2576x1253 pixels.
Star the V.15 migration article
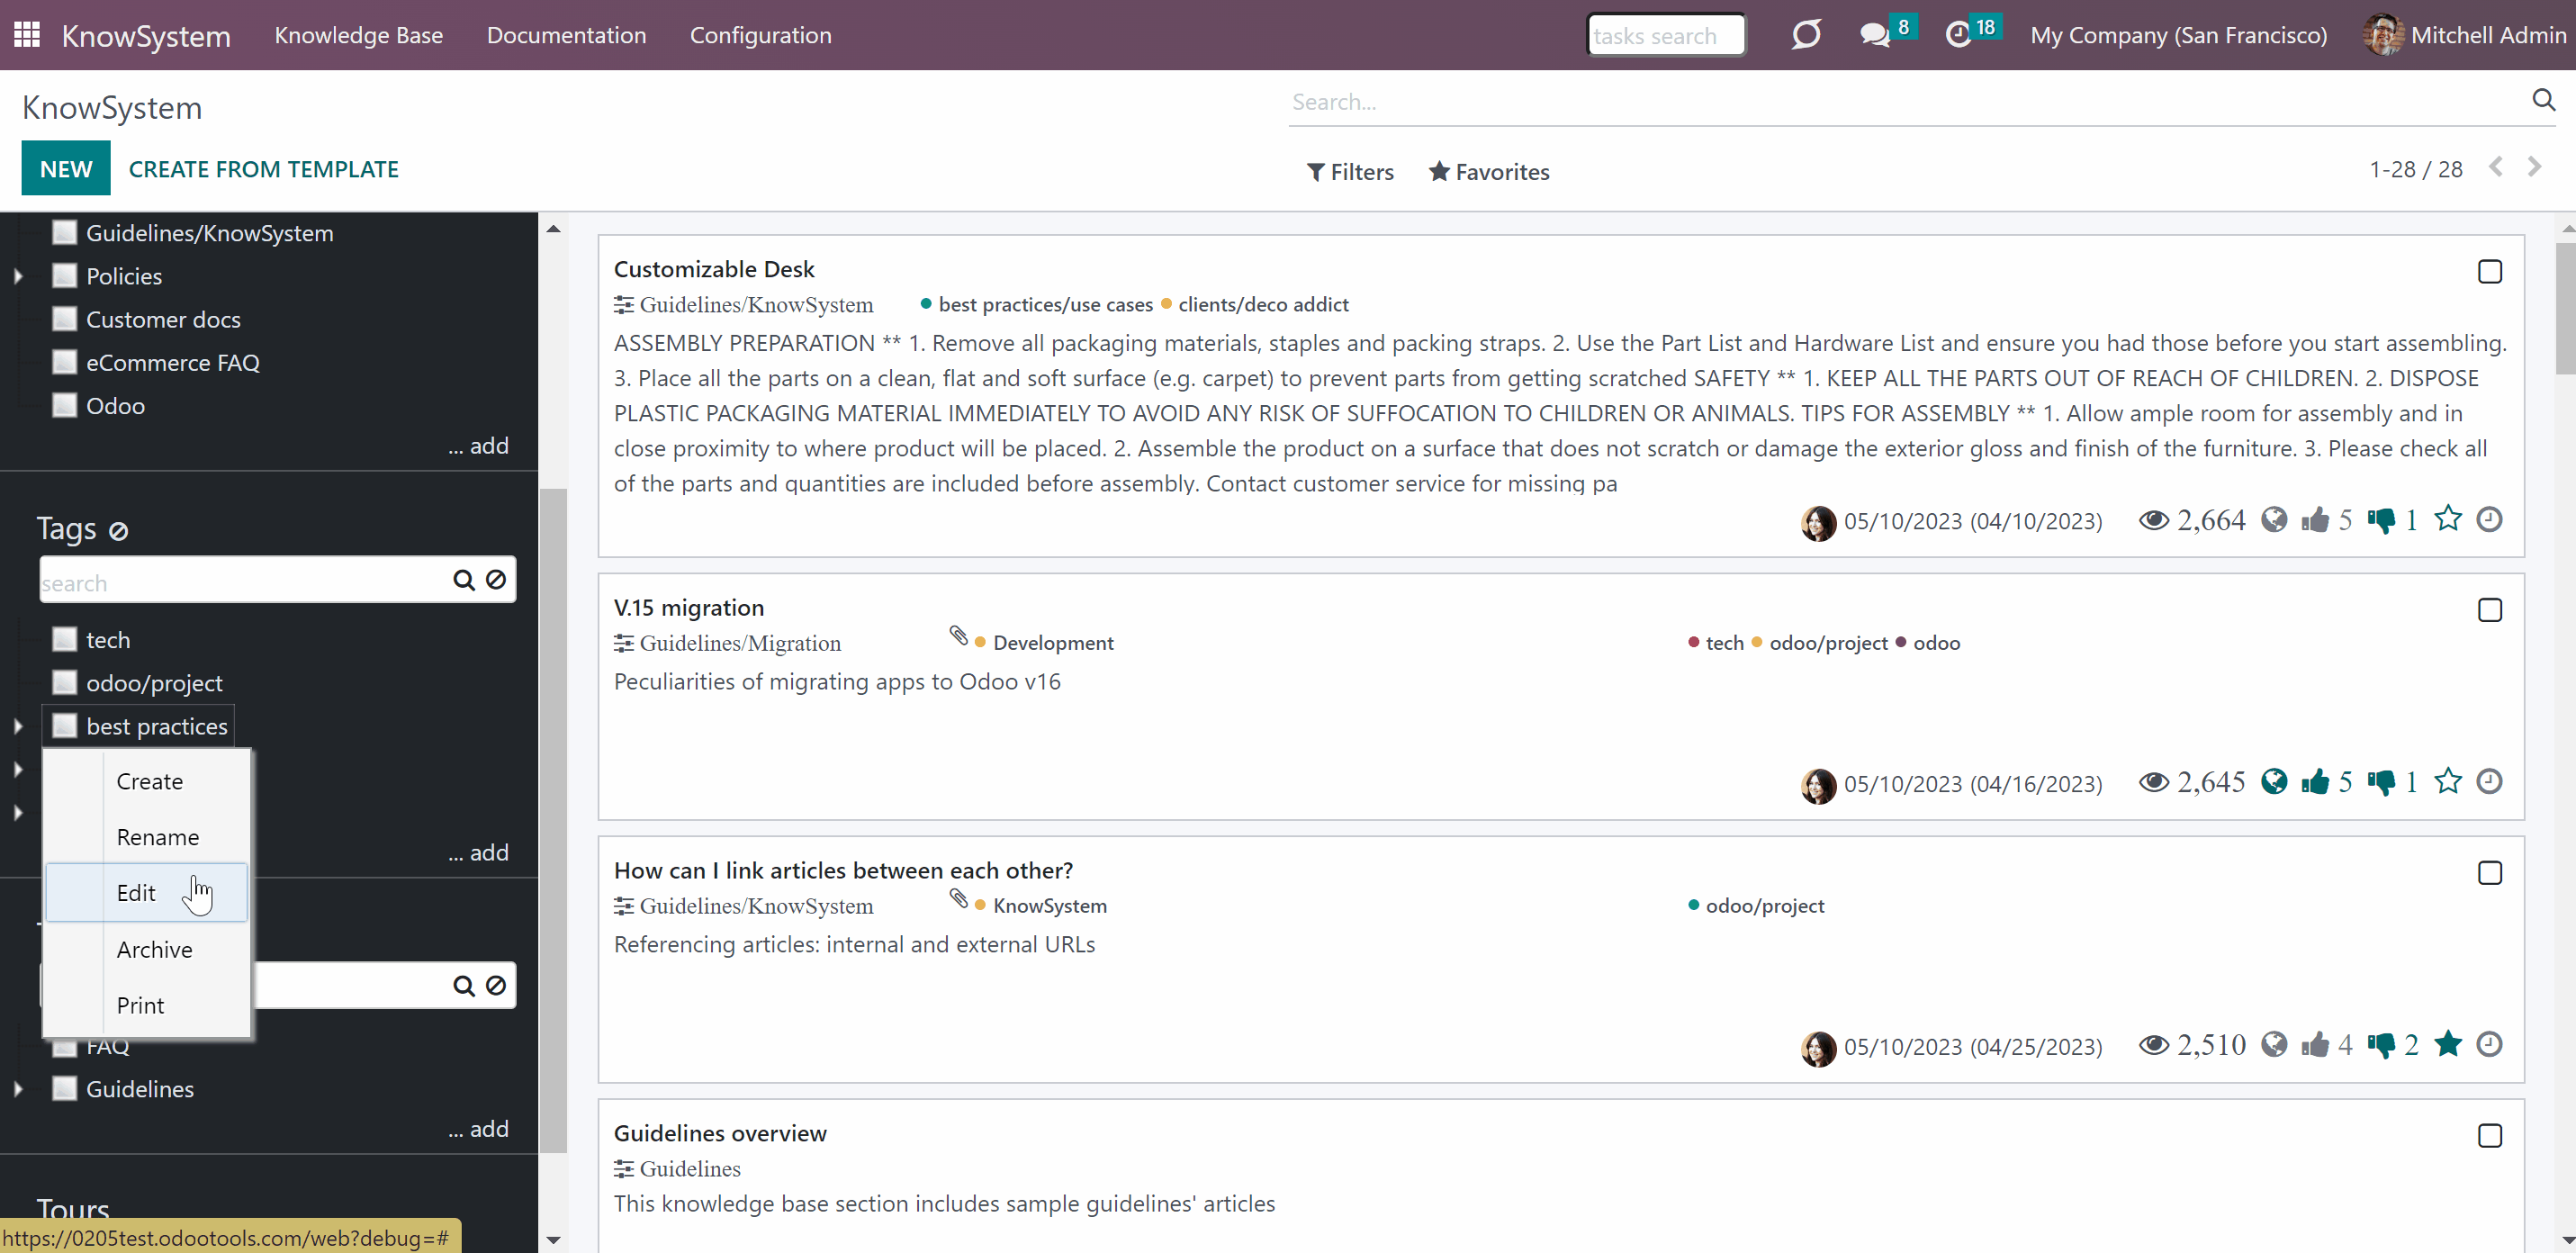(2447, 781)
